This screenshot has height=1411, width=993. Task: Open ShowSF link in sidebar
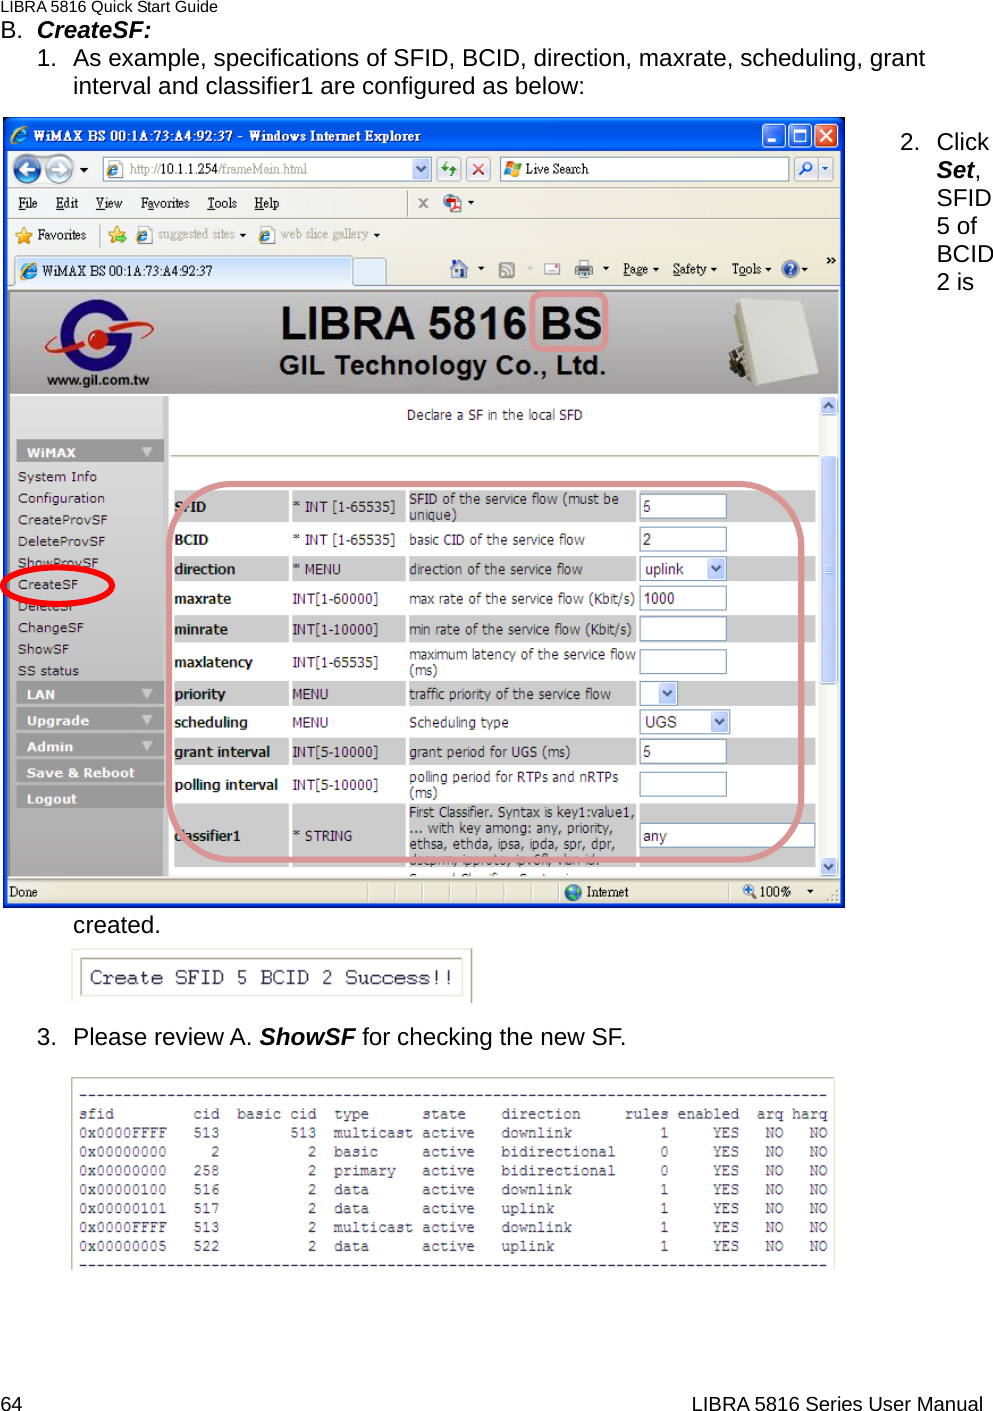[43, 649]
